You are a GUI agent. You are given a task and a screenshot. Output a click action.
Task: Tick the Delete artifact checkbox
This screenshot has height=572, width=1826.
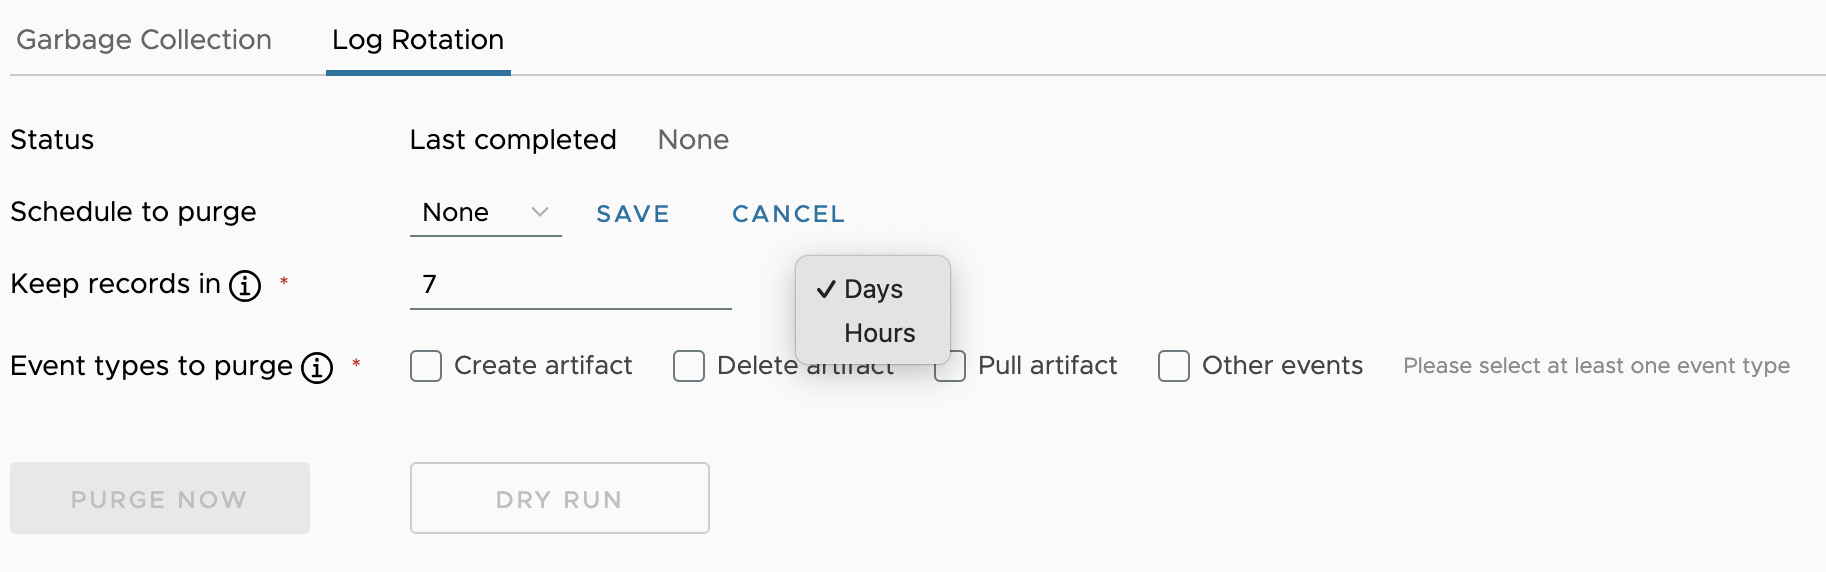[689, 366]
